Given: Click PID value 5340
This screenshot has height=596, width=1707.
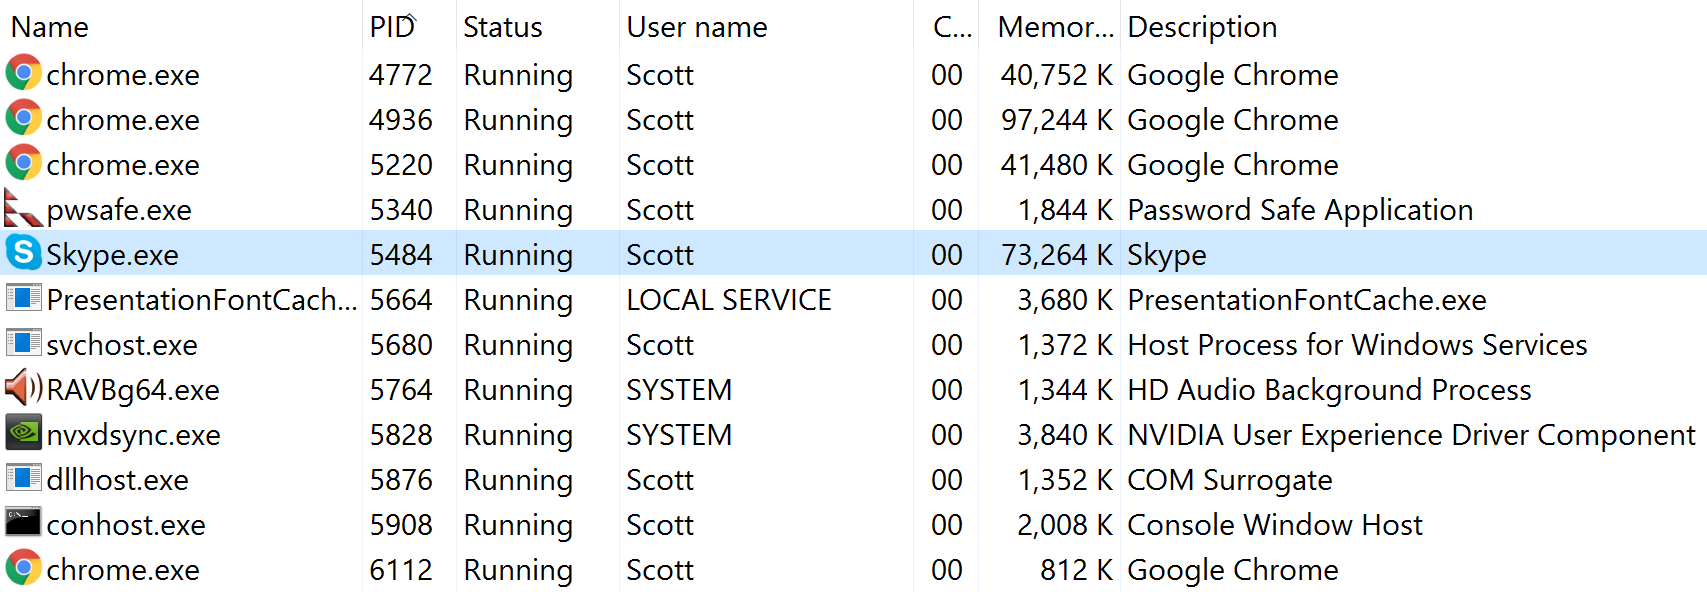Looking at the screenshot, I should [x=401, y=210].
